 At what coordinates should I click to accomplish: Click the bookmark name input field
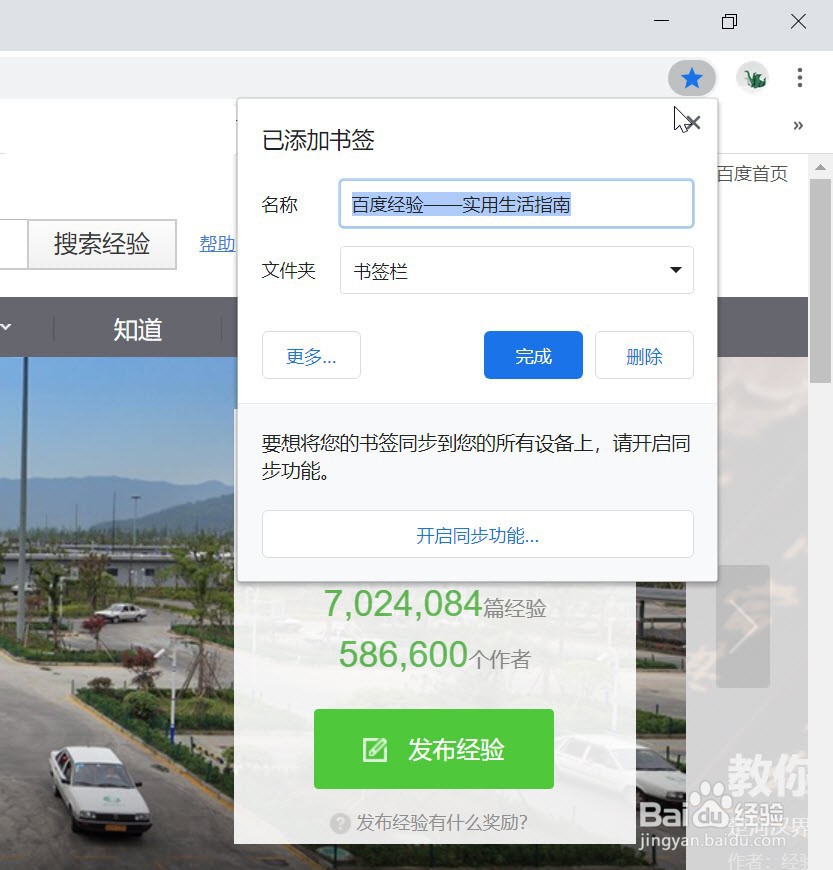coord(516,204)
